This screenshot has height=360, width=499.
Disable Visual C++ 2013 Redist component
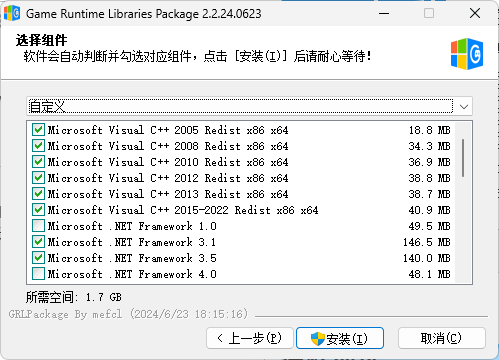[38, 194]
